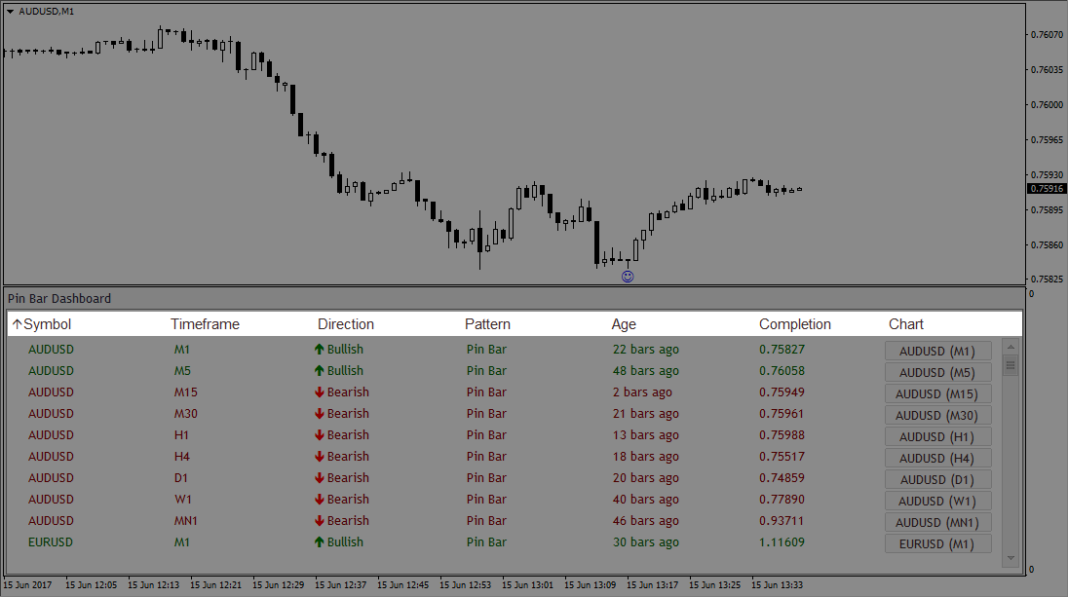Click the dashboard scrollbar down arrow
1068x597 pixels.
pos(1011,556)
